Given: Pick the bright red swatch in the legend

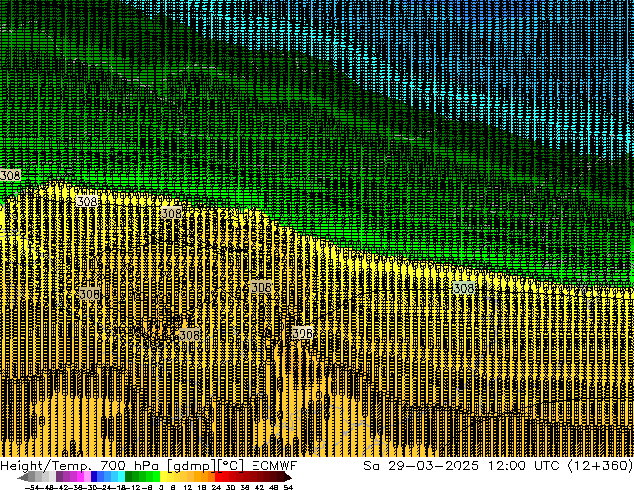Looking at the screenshot, I should [218, 477].
